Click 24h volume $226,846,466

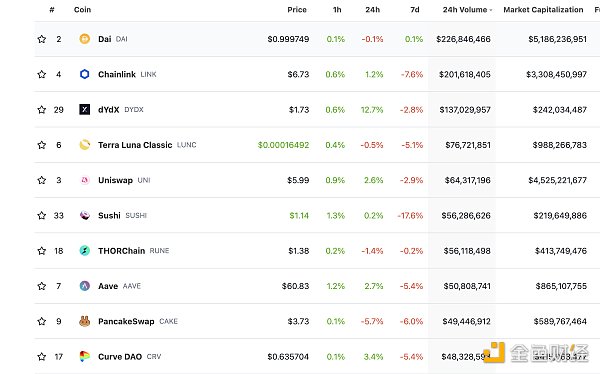463,39
